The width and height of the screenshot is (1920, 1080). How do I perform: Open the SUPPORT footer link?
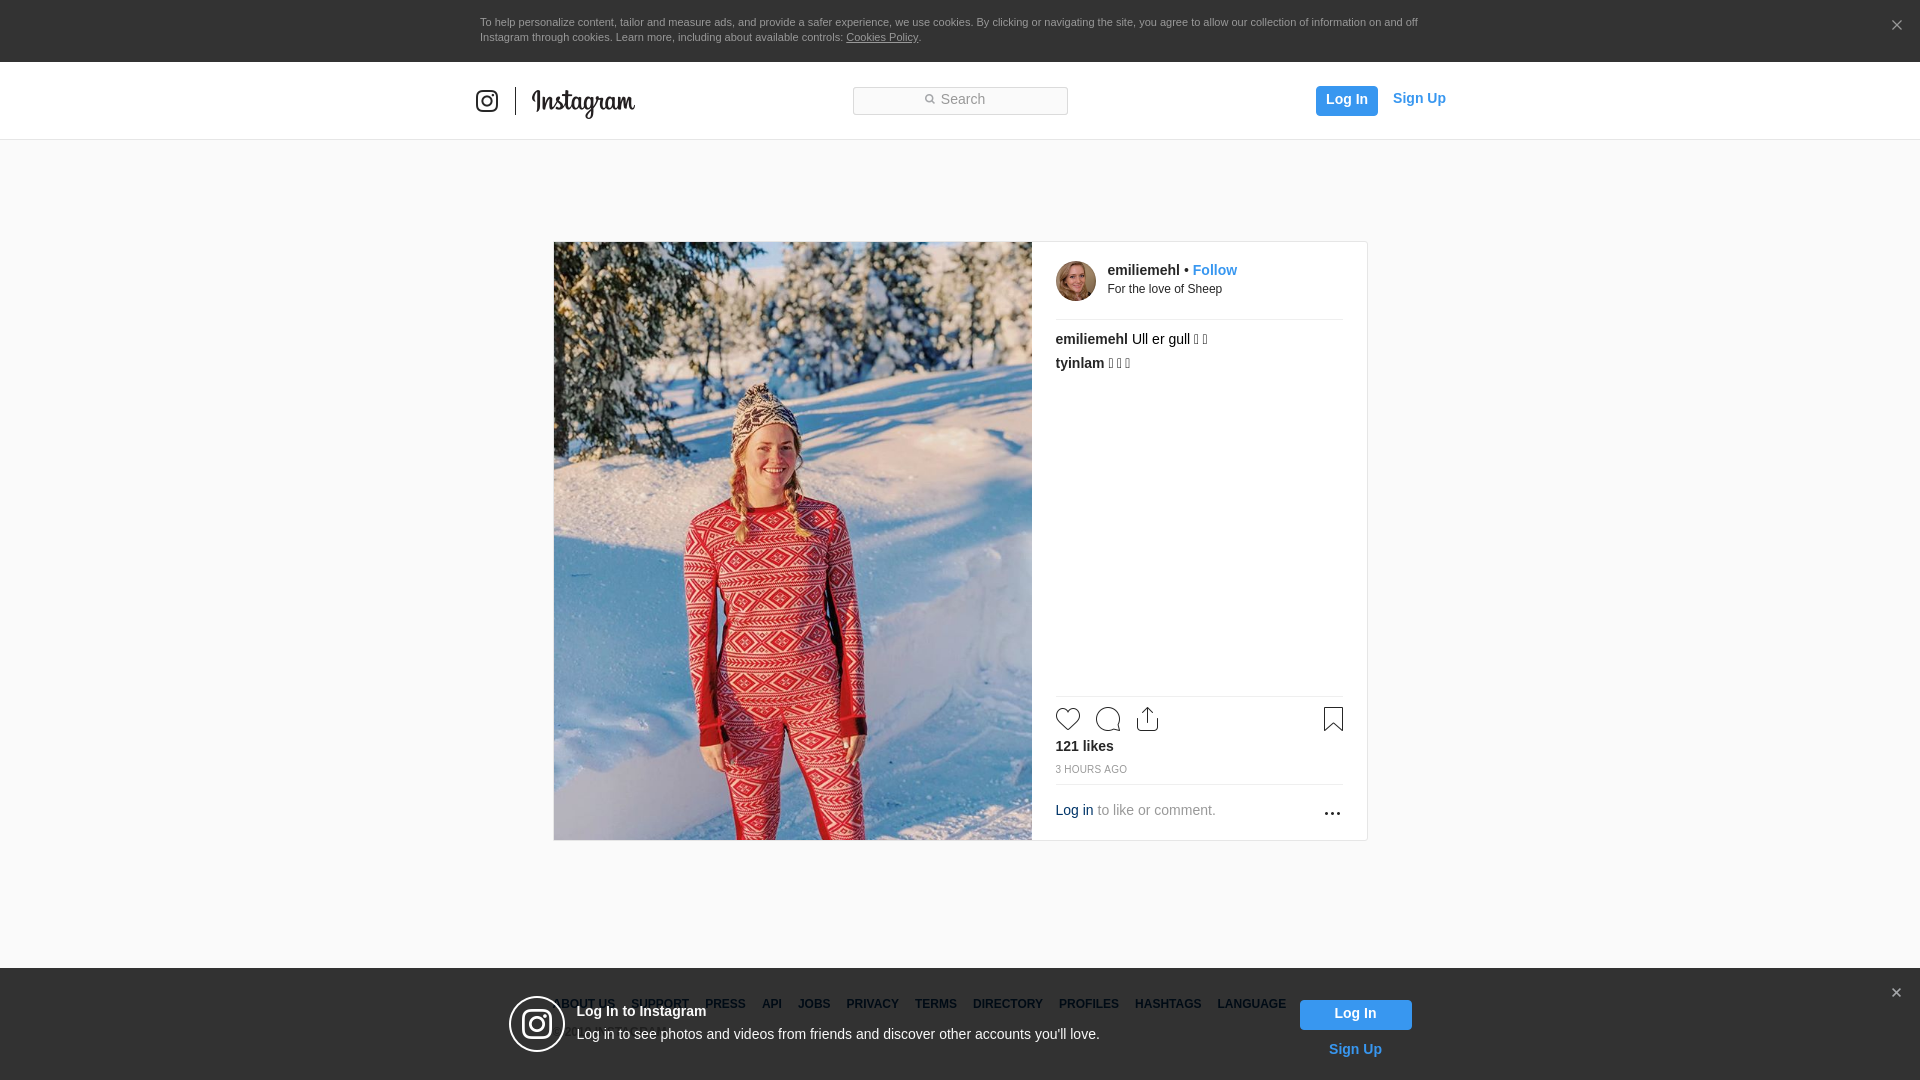click(x=660, y=1004)
